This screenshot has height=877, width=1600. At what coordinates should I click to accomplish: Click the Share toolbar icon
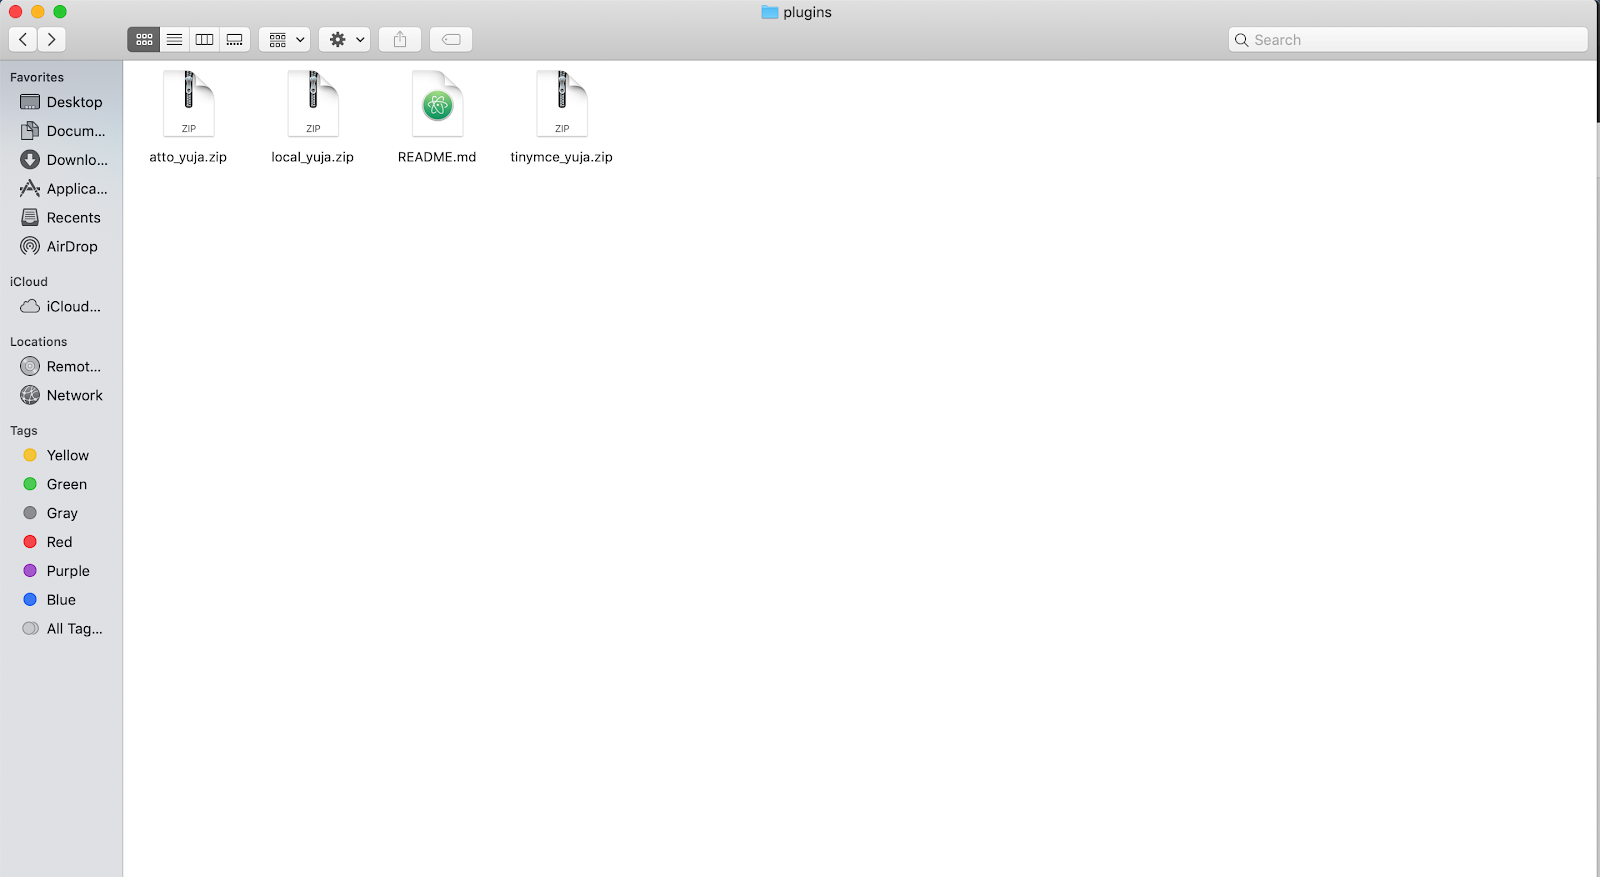(x=400, y=40)
